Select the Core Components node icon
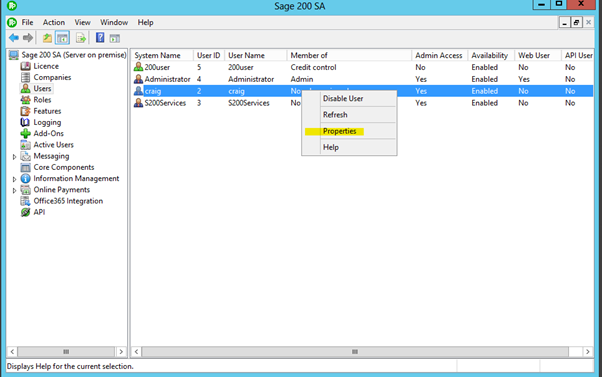 point(25,167)
